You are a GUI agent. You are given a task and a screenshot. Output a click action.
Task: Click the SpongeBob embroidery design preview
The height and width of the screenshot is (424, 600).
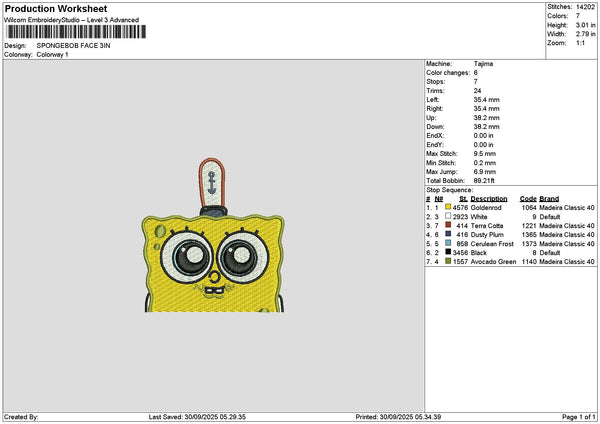pyautogui.click(x=214, y=235)
